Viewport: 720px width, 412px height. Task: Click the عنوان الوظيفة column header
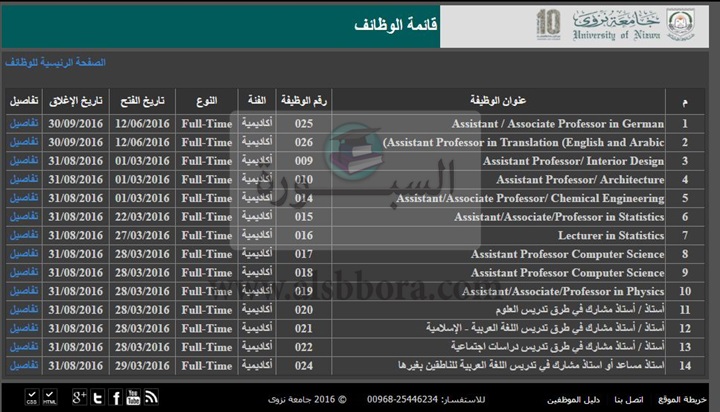(498, 102)
